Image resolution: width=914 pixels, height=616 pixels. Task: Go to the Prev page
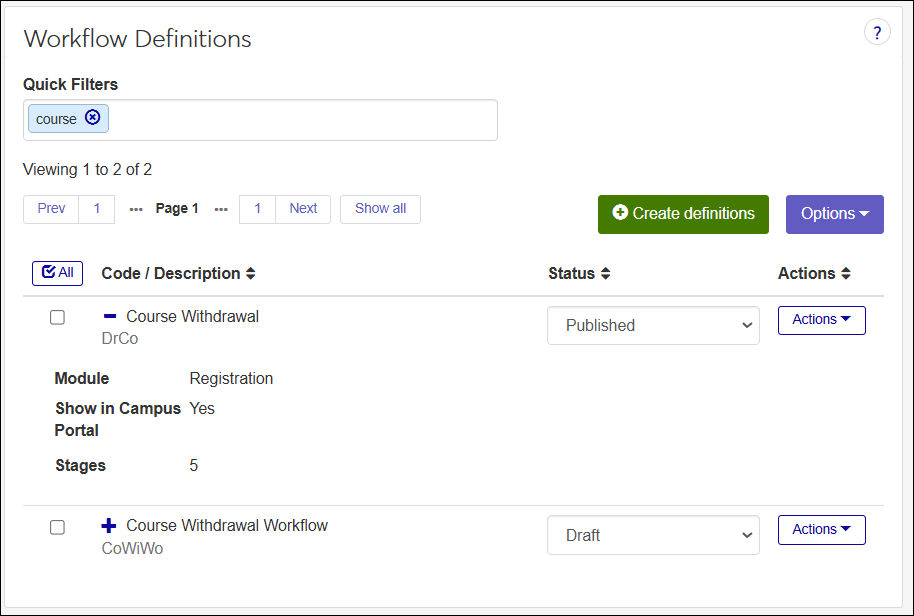click(x=51, y=209)
